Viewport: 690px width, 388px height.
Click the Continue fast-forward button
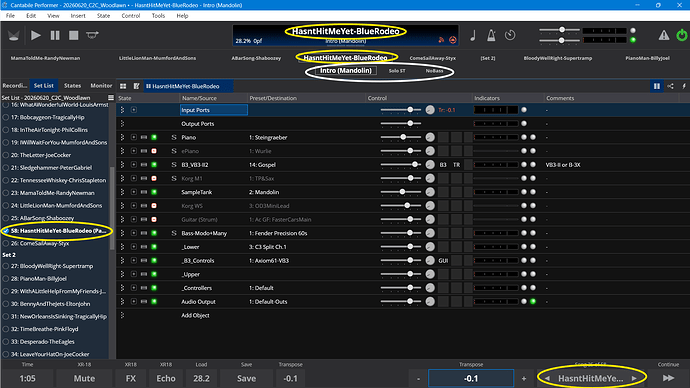click(x=668, y=378)
